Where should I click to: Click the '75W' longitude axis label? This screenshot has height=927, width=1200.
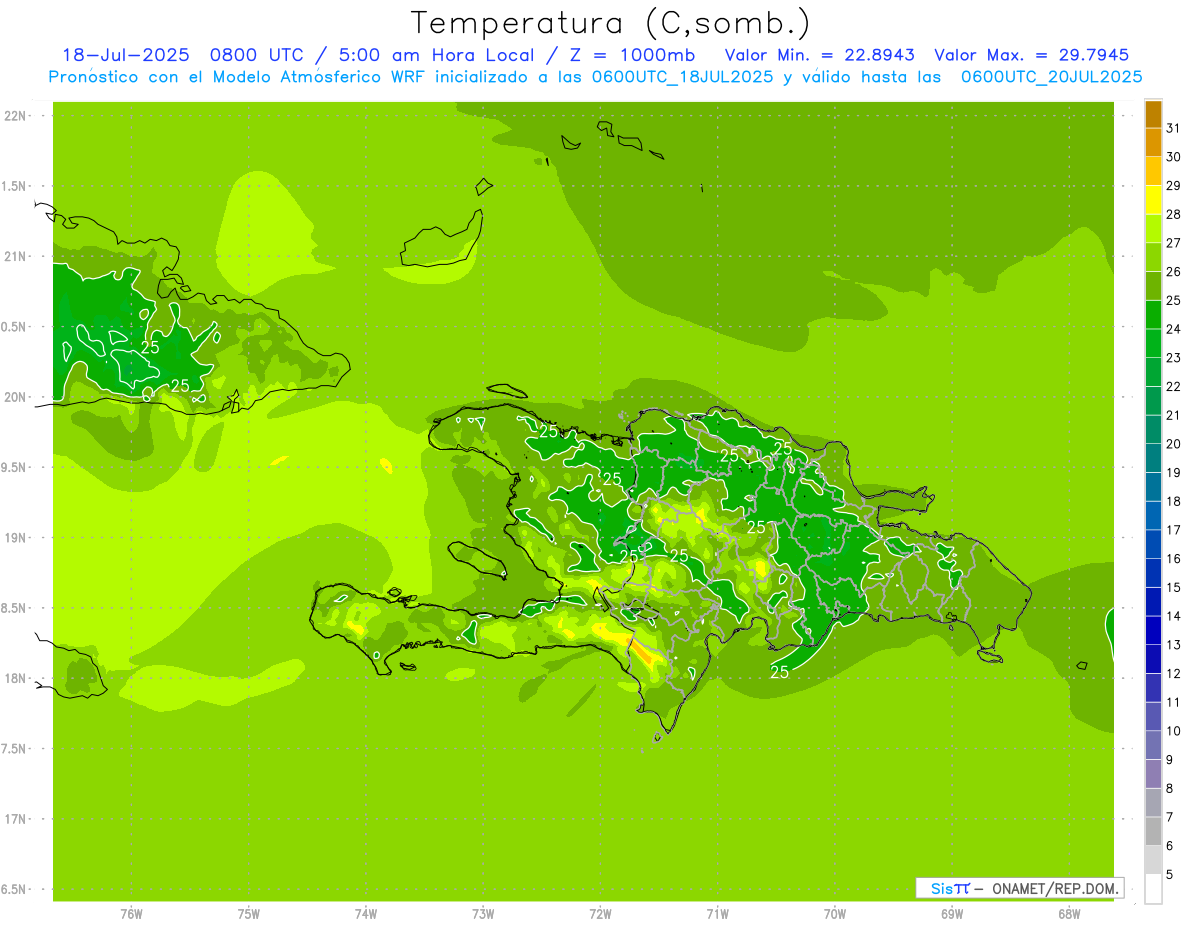(x=249, y=914)
